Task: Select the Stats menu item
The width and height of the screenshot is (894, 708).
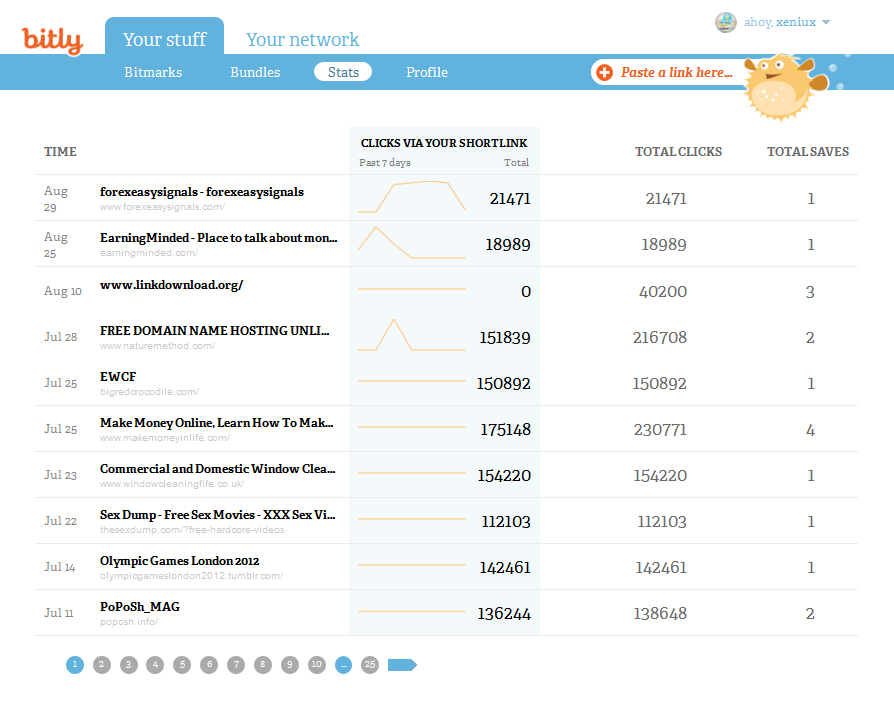Action: (x=343, y=72)
